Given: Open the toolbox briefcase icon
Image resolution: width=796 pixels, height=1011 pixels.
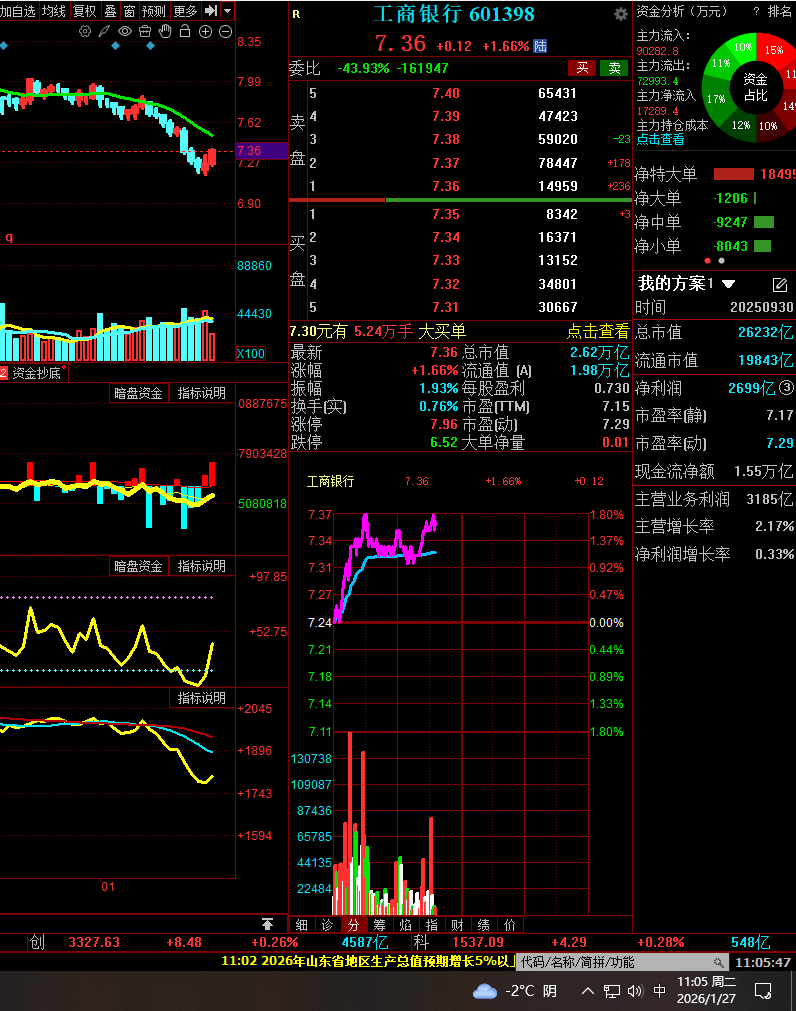Looking at the screenshot, I should pos(145,31).
